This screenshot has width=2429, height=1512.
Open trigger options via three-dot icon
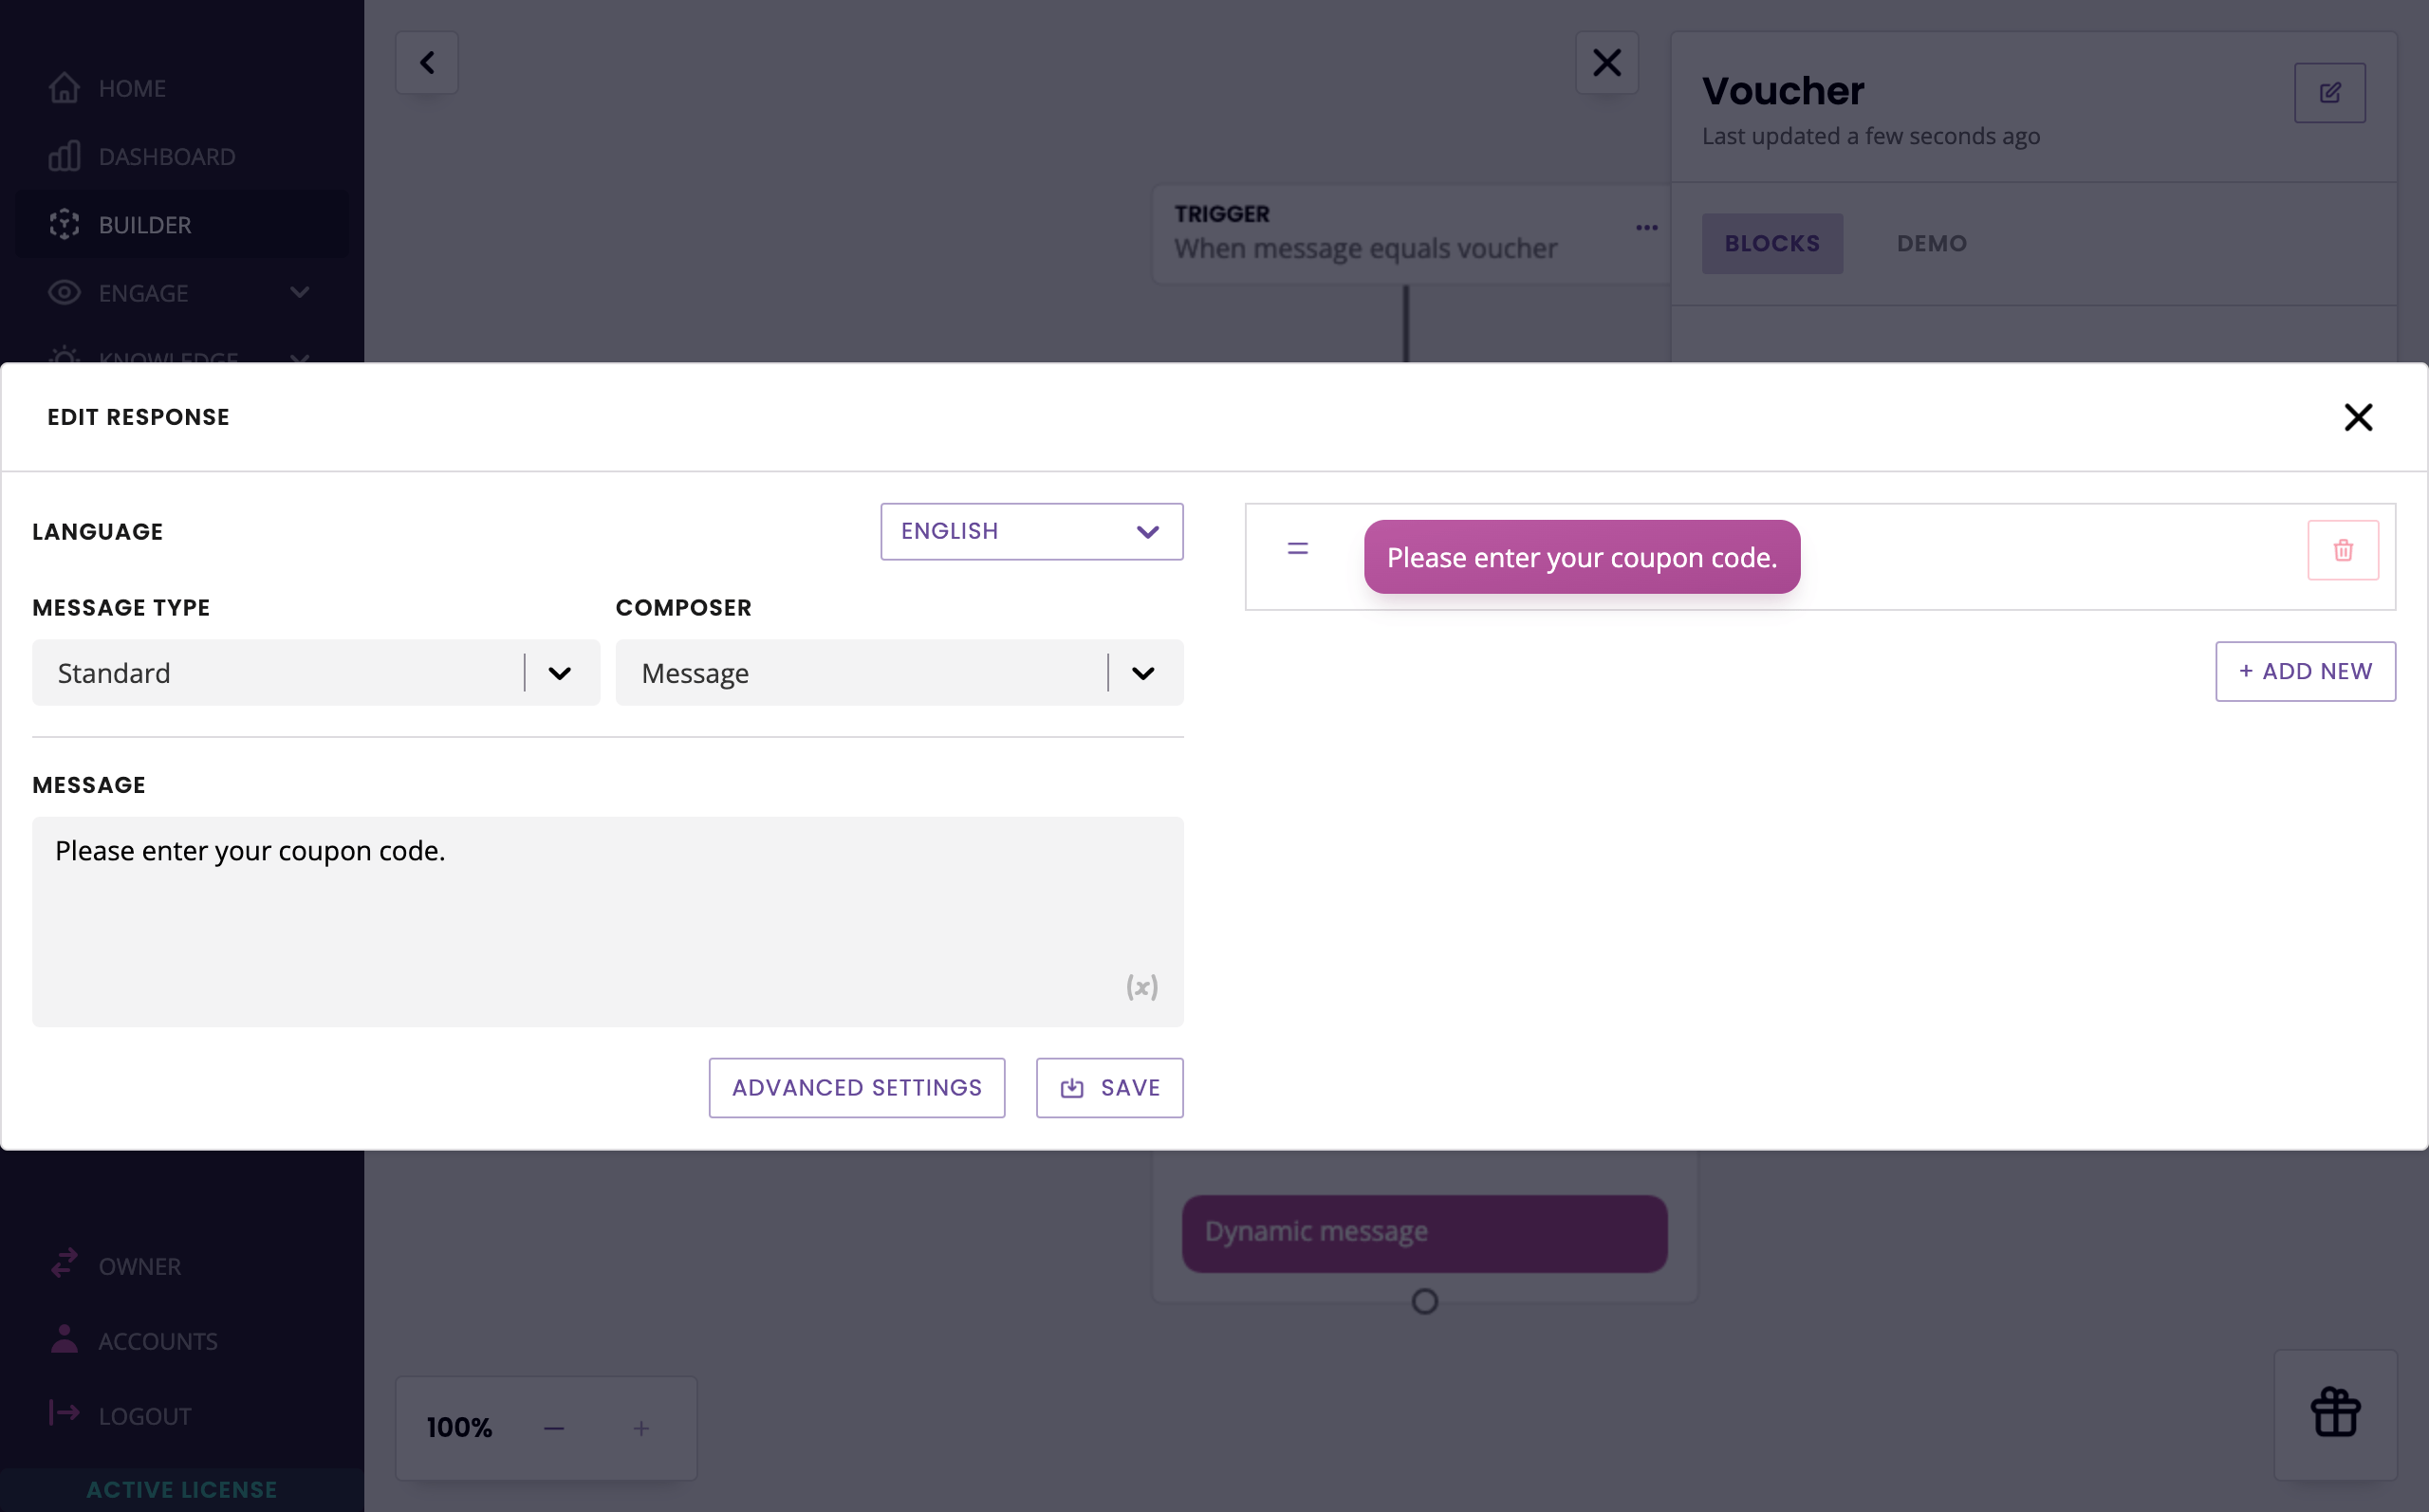(1646, 228)
